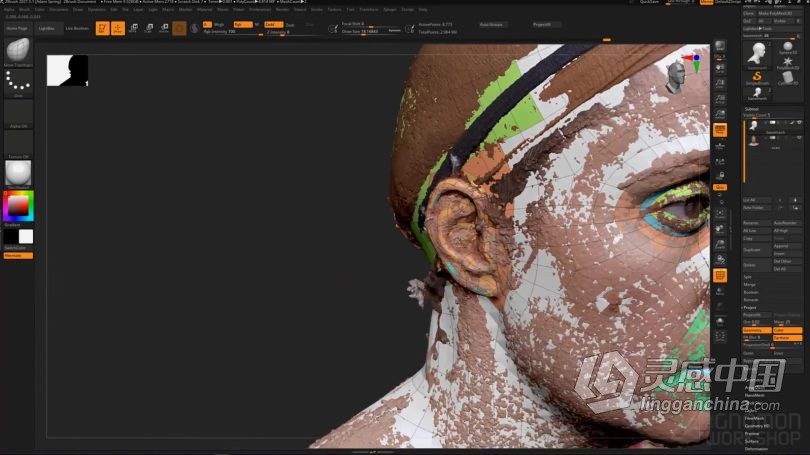Toggle the Farthest projection option

coord(787,338)
